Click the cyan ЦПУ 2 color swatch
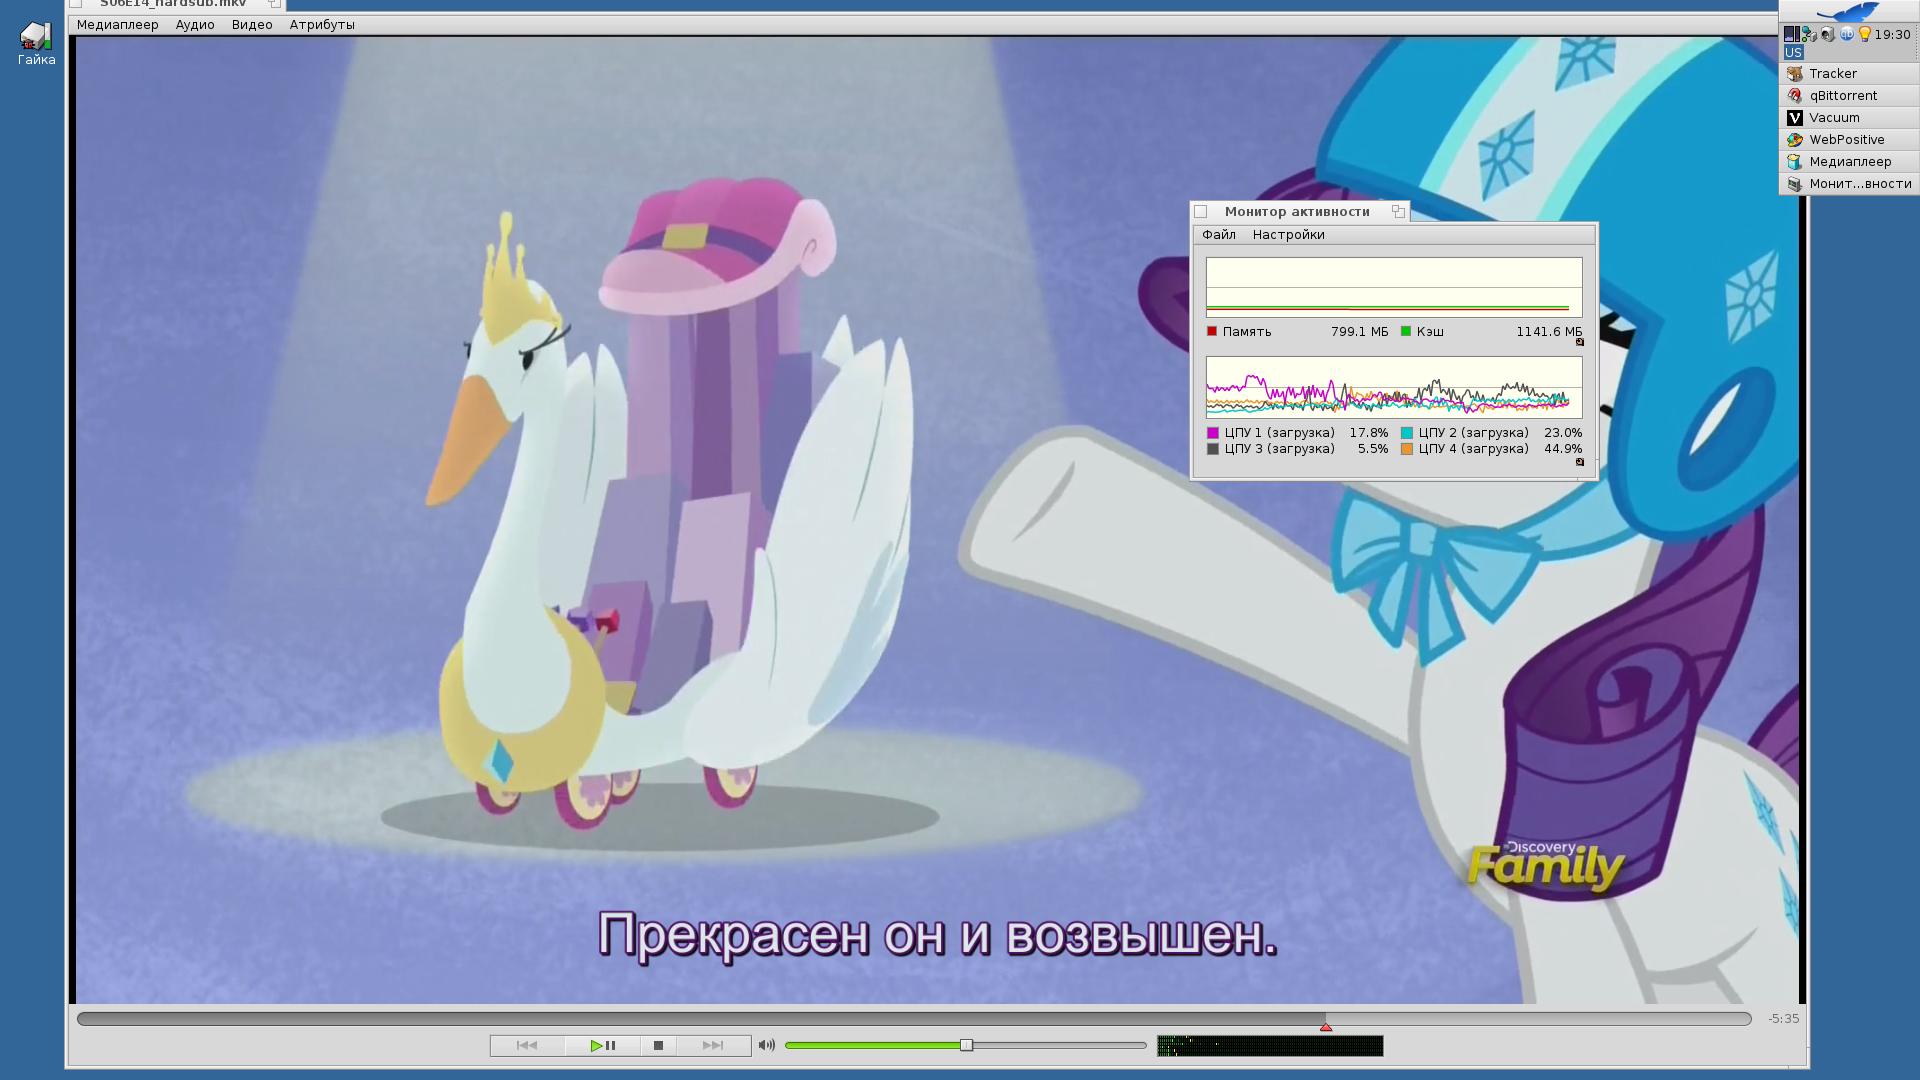1920x1080 pixels. (x=1407, y=433)
